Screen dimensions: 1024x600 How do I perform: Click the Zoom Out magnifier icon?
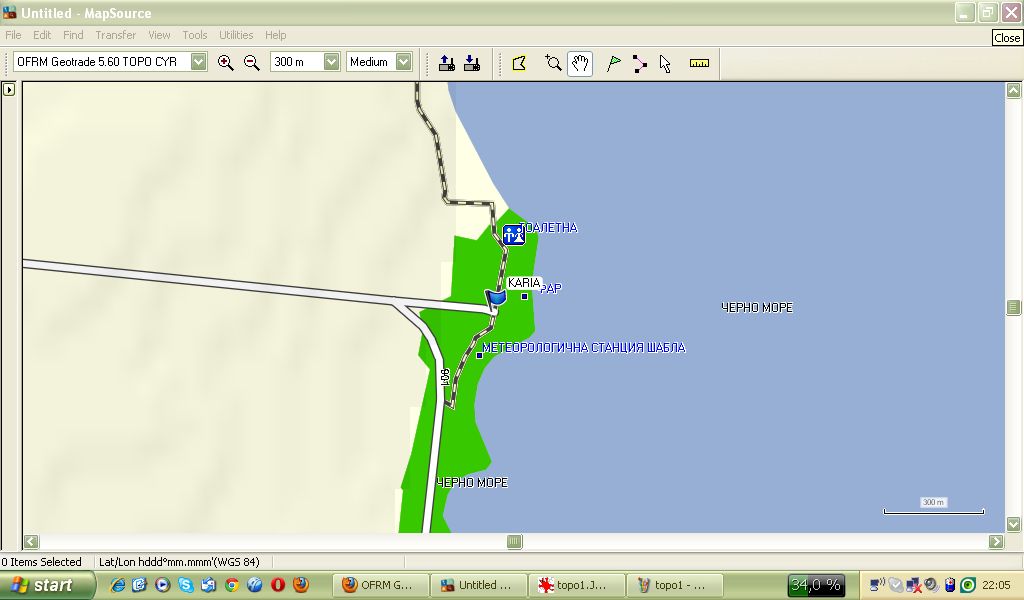point(252,62)
